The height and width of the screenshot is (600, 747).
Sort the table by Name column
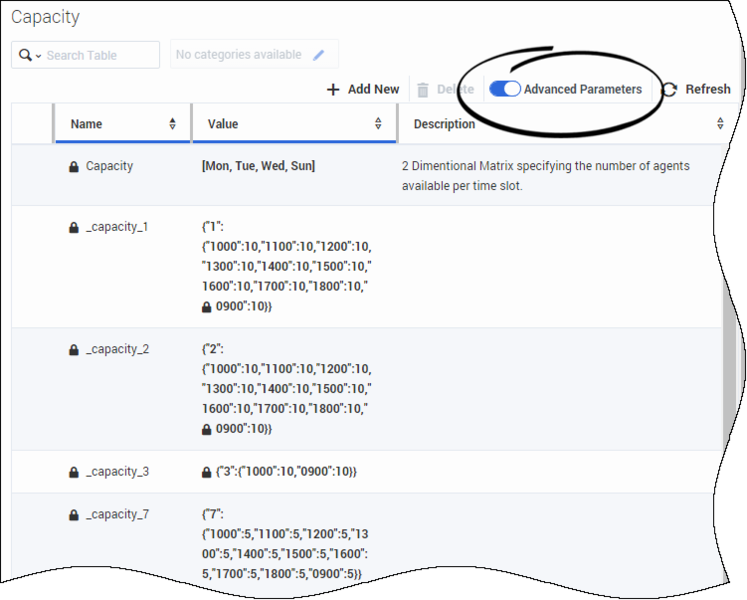pos(172,124)
